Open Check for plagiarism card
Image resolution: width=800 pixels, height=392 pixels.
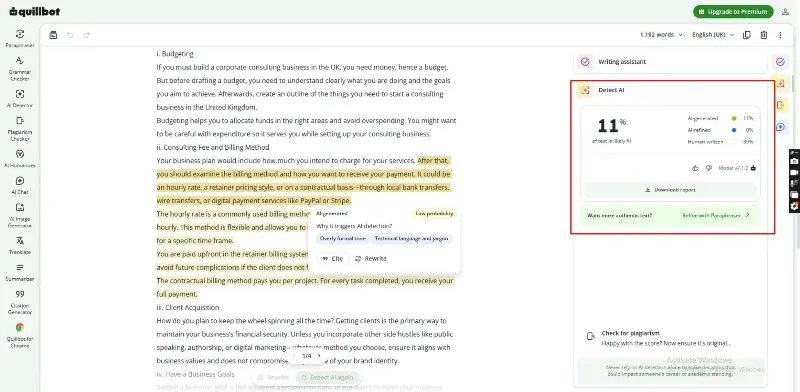coord(670,338)
